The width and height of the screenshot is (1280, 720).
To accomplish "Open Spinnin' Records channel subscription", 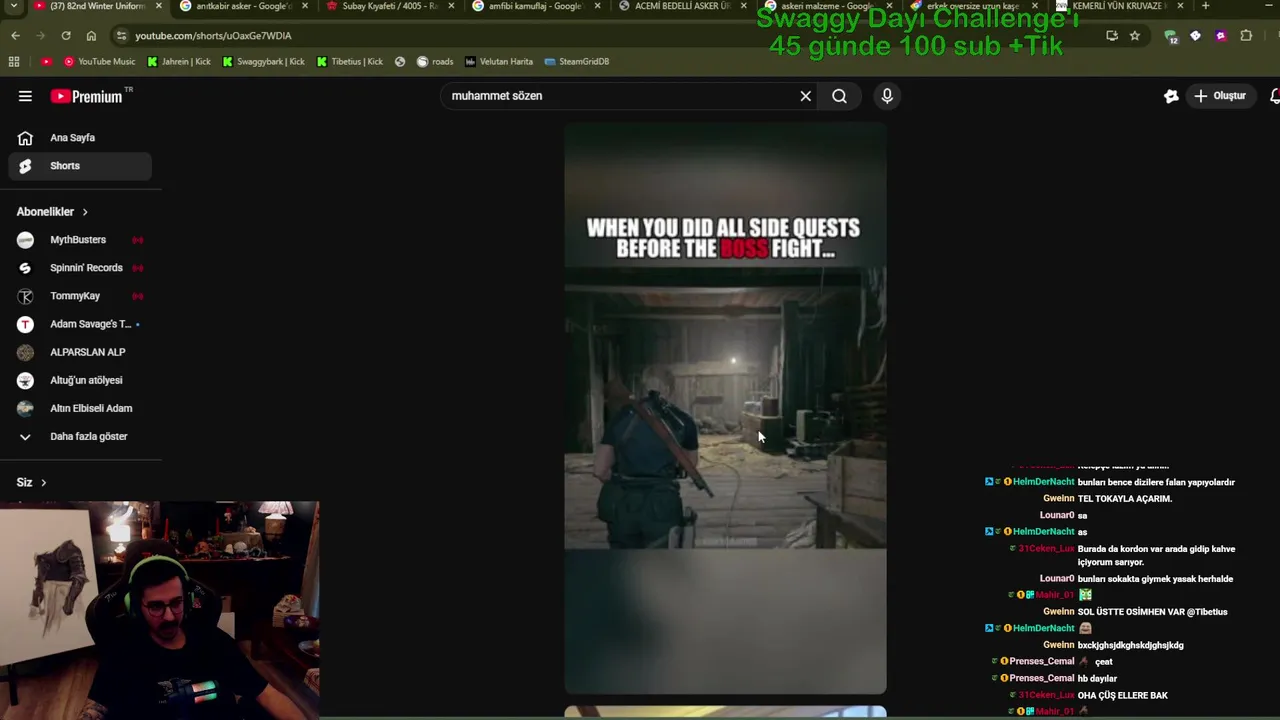I will pyautogui.click(x=80, y=268).
